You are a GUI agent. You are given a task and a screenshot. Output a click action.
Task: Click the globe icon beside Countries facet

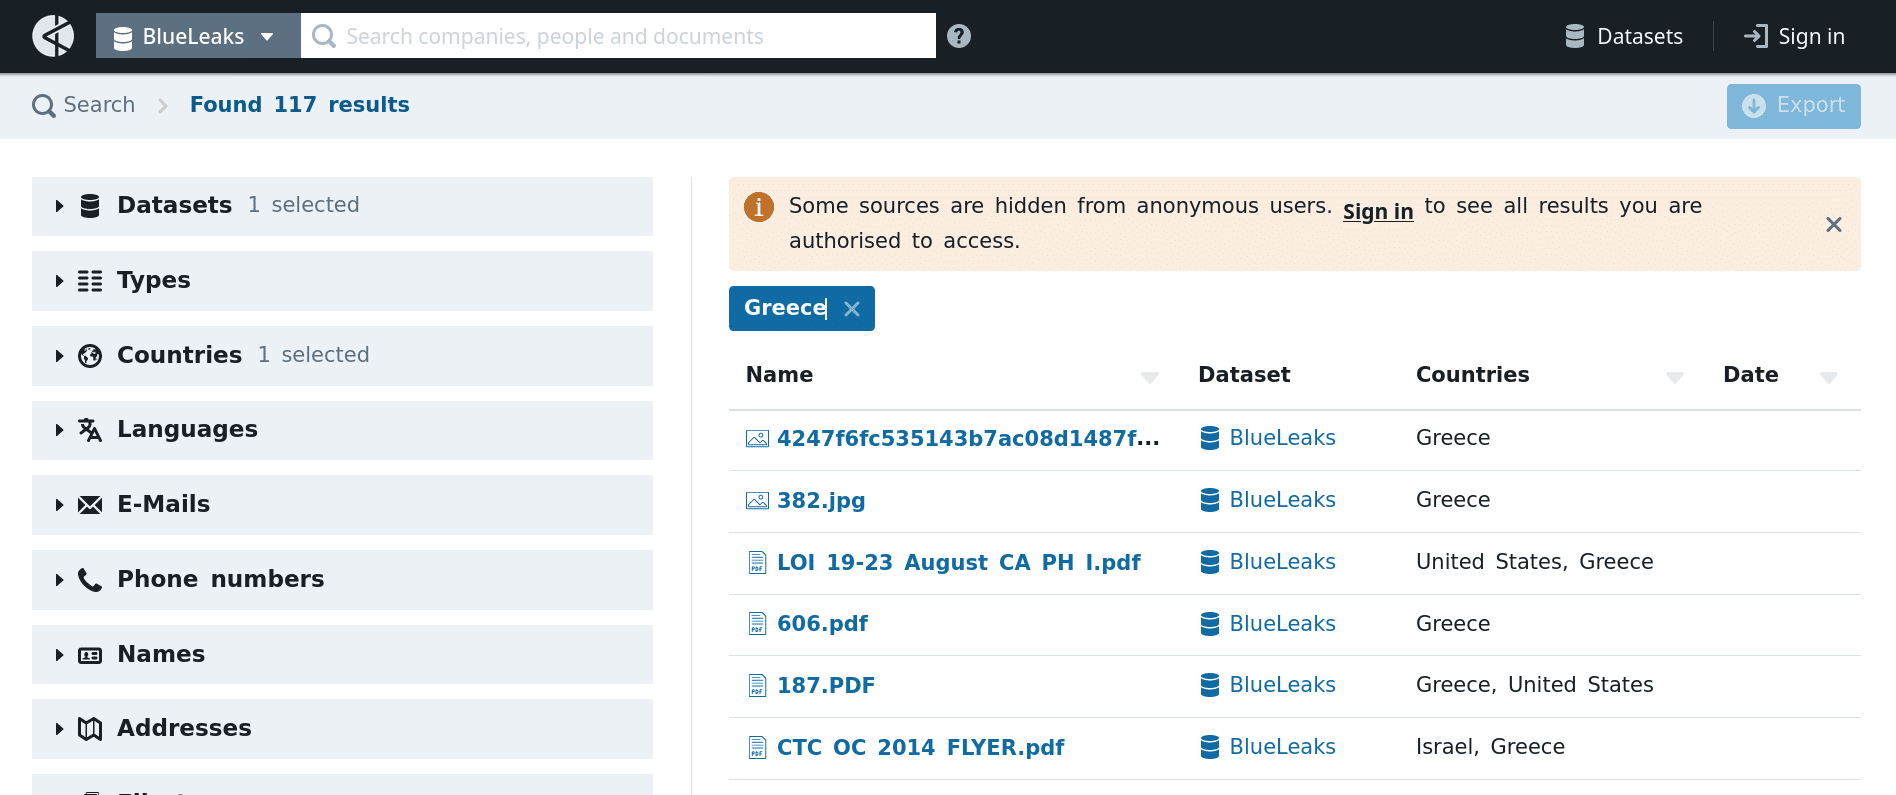click(x=90, y=356)
